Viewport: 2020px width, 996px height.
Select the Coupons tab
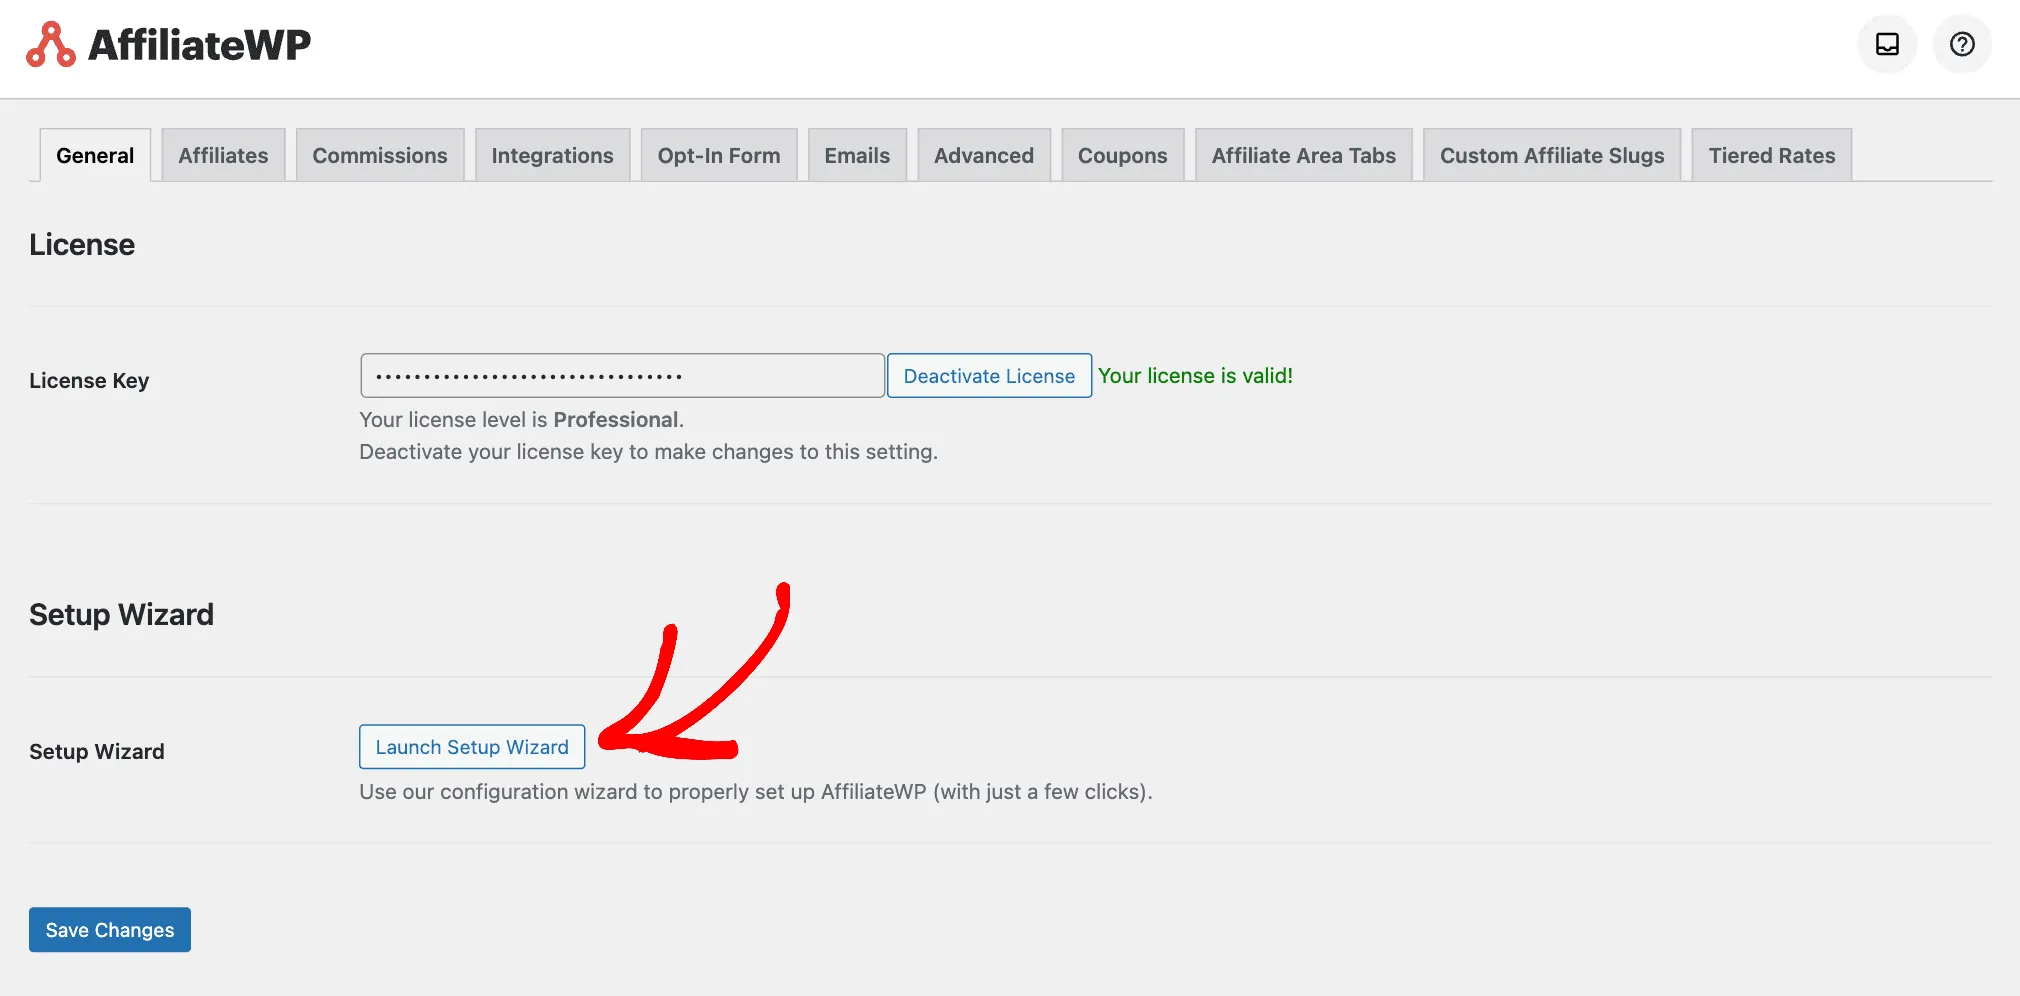(1122, 155)
